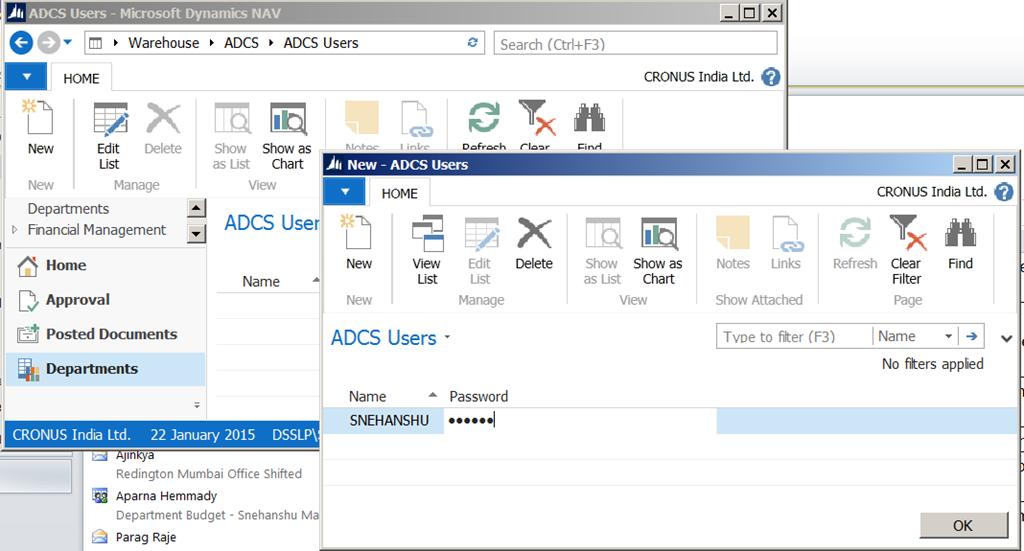1024x551 pixels.
Task: Click ADCS Users in the address breadcrumb
Action: point(321,43)
